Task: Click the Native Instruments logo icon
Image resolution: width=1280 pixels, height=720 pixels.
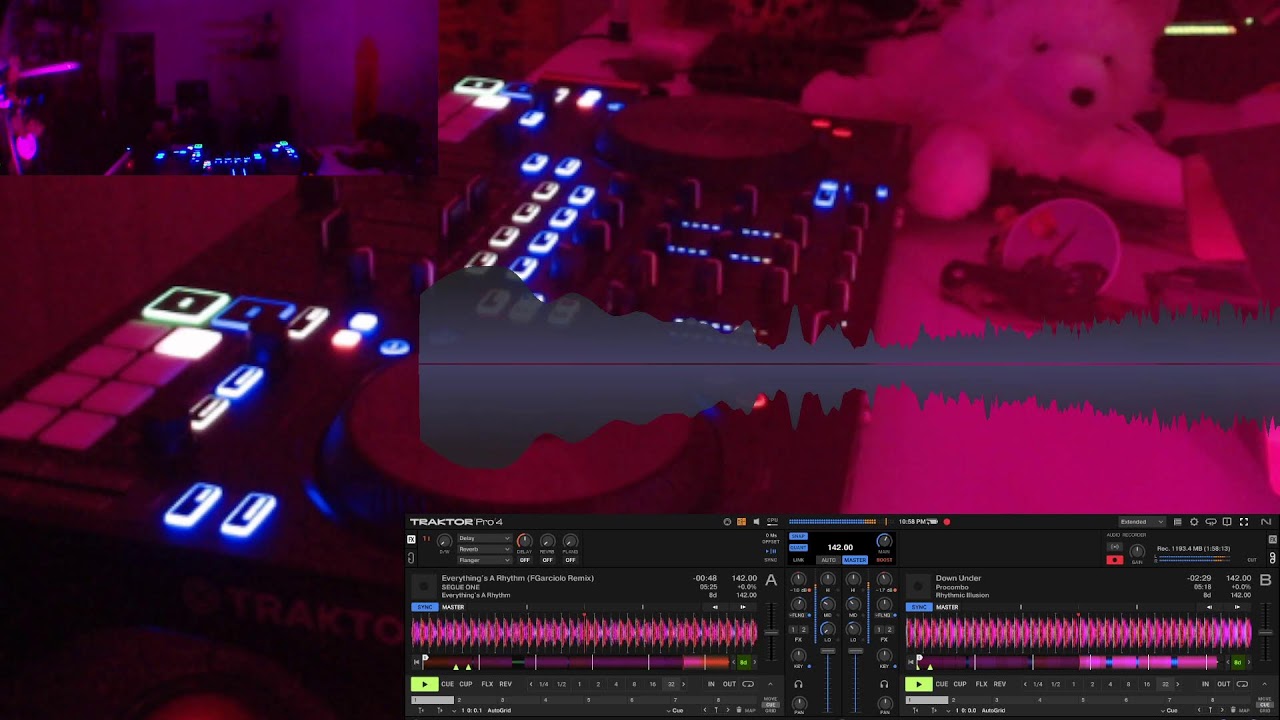Action: (1266, 522)
